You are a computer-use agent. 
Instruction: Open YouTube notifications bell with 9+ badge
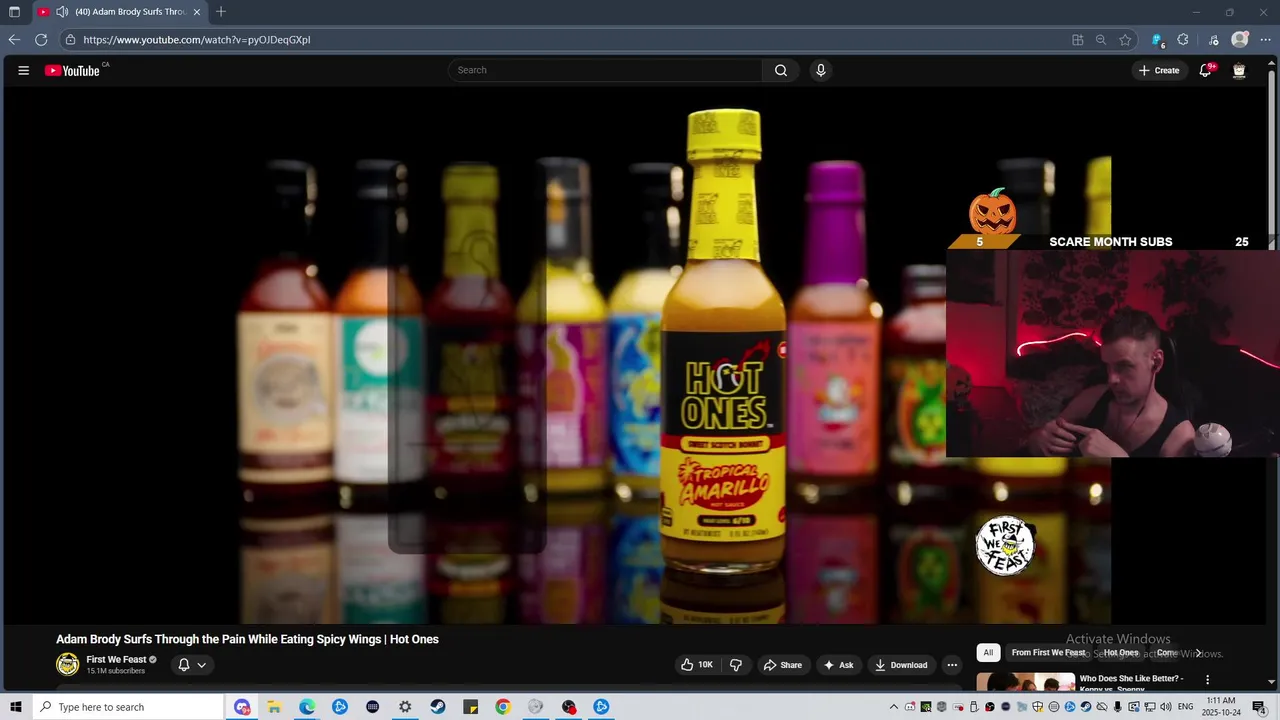[x=1206, y=70]
